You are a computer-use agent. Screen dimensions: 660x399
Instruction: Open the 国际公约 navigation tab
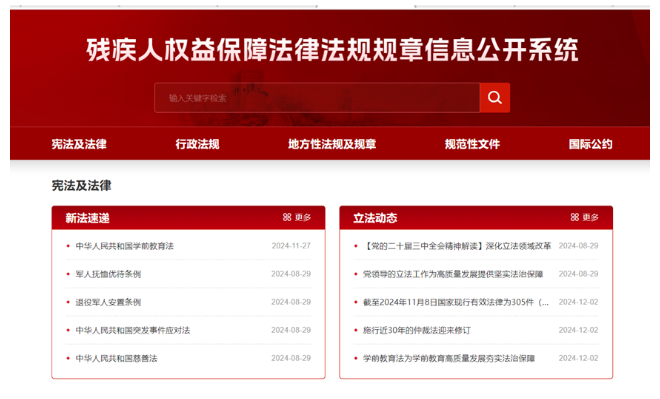pos(591,144)
